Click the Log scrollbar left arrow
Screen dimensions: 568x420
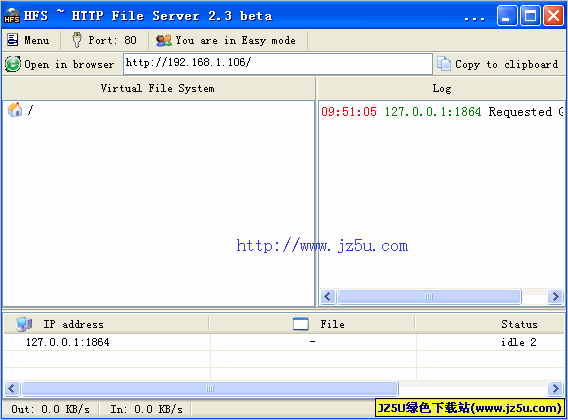coord(328,297)
